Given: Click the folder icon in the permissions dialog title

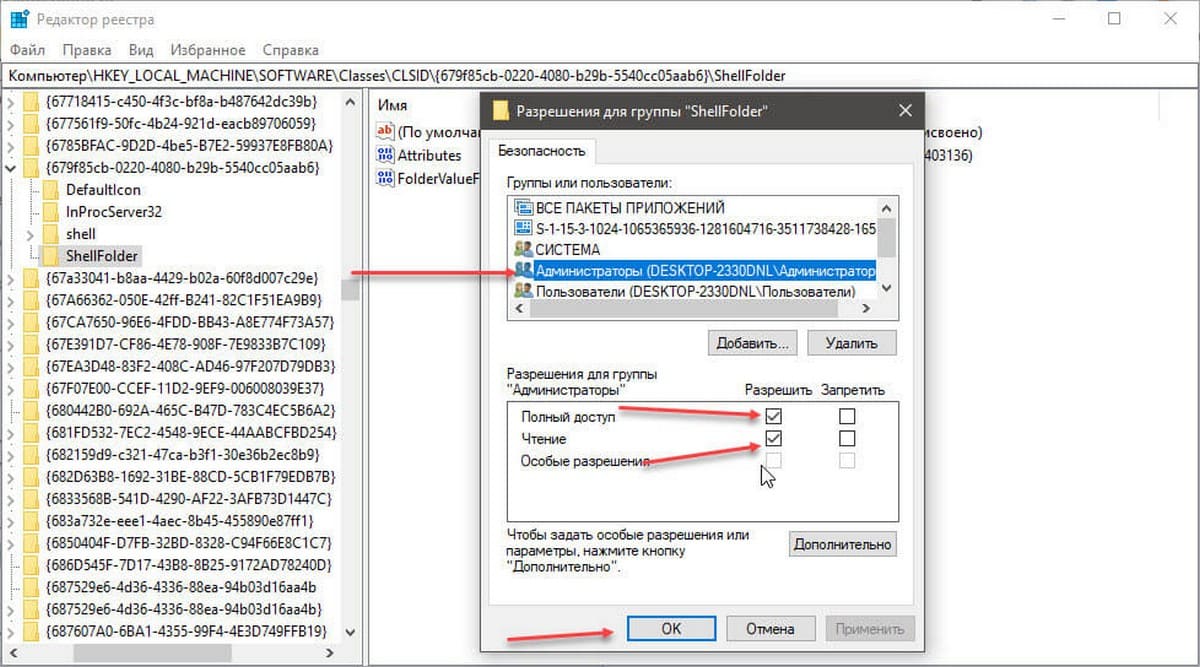Looking at the screenshot, I should coord(502,111).
